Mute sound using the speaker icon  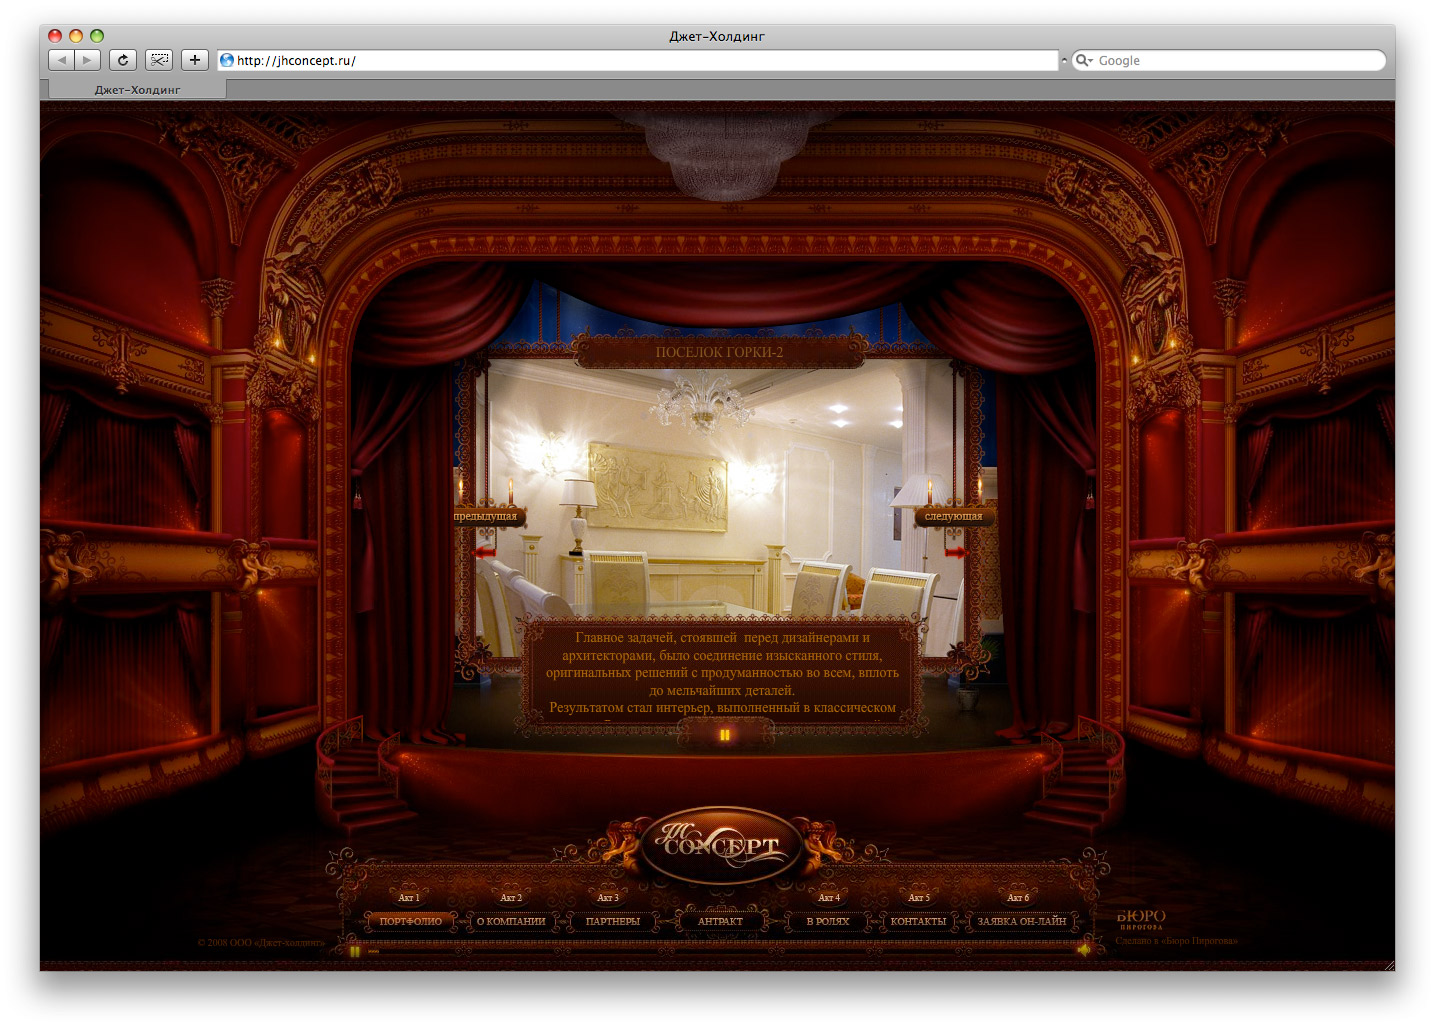point(1083,950)
